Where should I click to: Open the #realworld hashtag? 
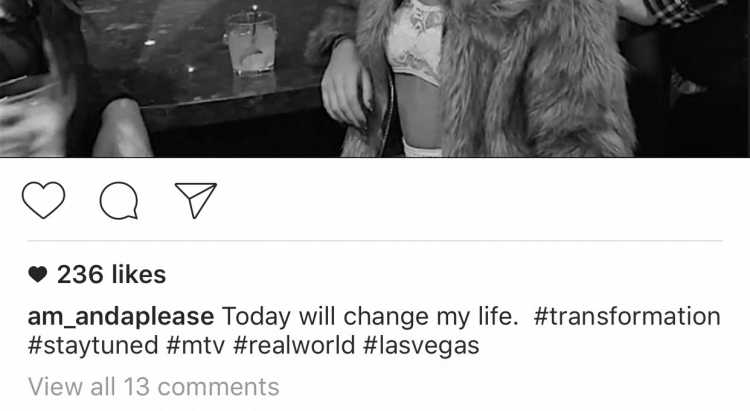click(294, 345)
